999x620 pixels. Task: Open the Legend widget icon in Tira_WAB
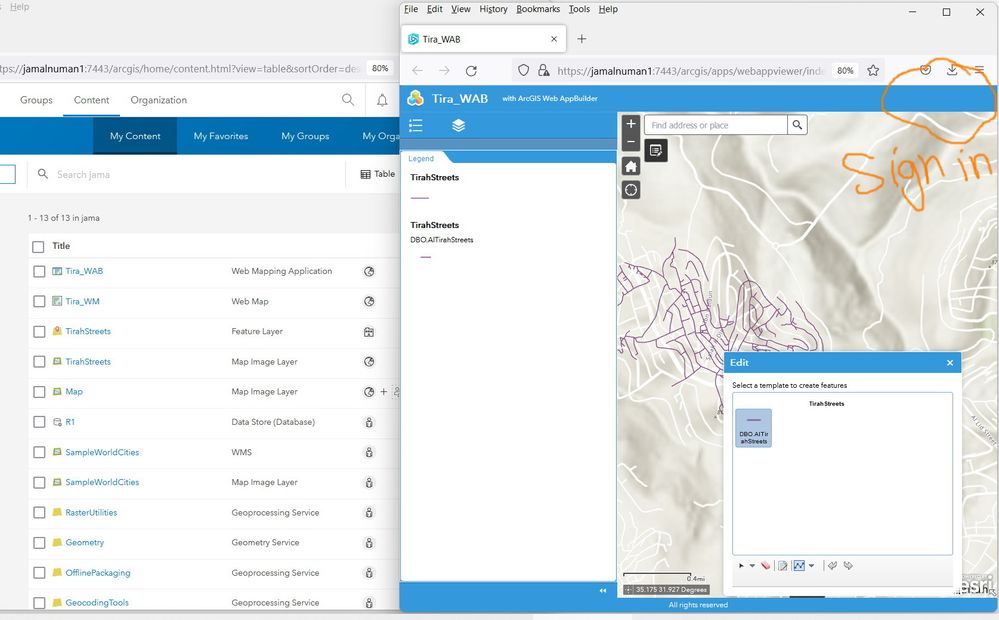click(x=415, y=126)
